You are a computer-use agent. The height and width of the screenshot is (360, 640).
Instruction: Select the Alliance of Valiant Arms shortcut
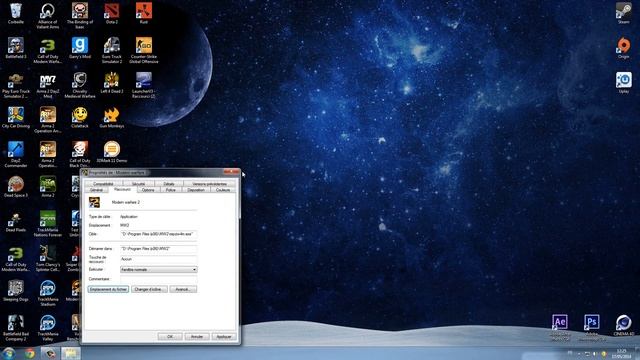point(48,16)
